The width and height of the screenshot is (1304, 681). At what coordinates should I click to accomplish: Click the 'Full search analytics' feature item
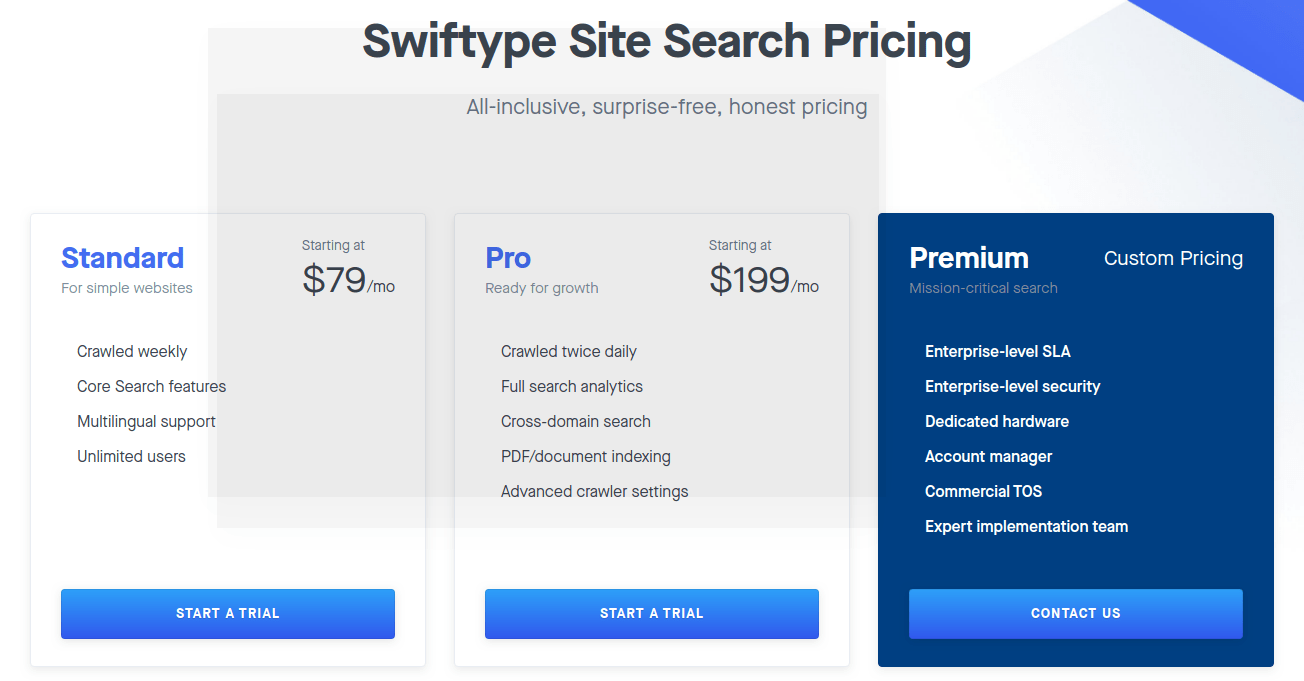pyautogui.click(x=572, y=386)
